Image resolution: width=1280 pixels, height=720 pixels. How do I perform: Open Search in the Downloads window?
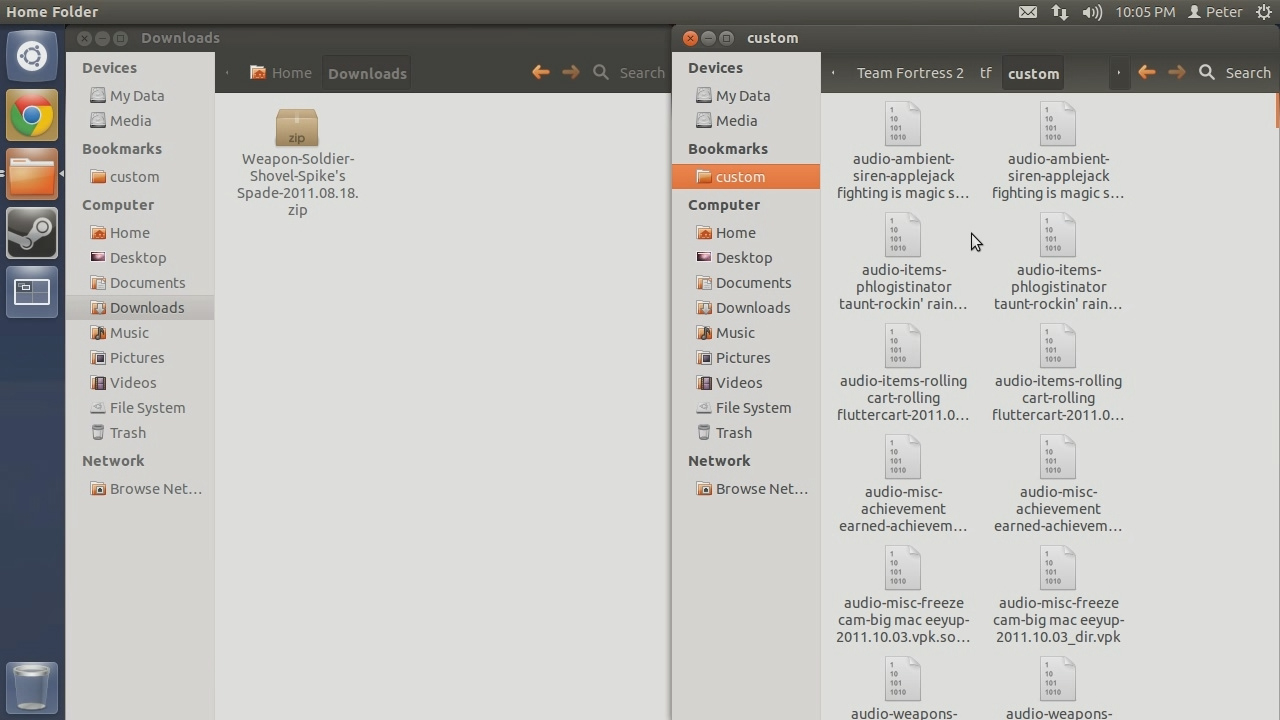click(x=629, y=72)
